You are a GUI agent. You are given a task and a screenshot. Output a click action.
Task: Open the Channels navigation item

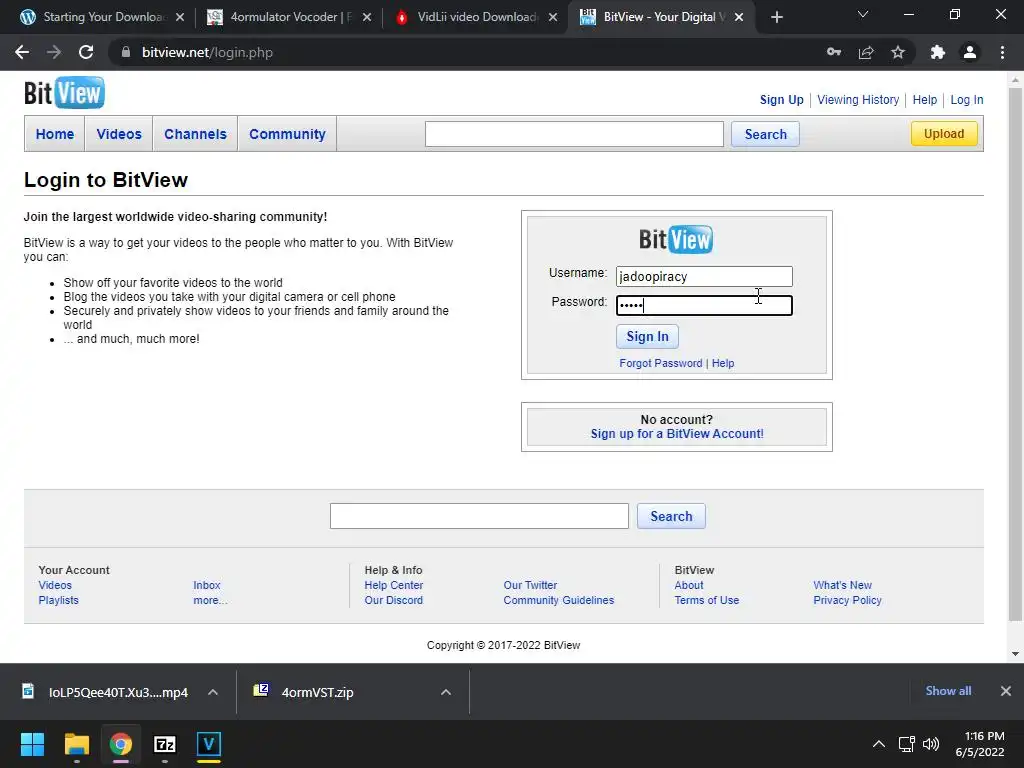click(x=195, y=134)
